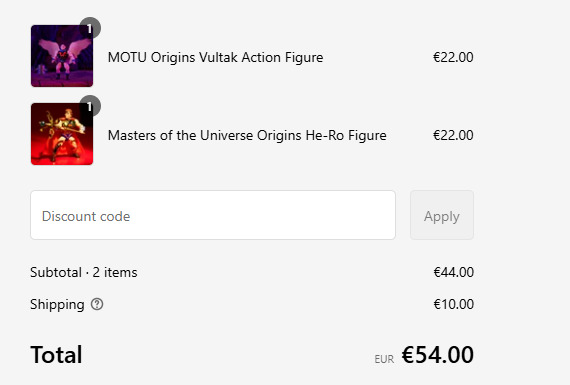Click the Vultak Action Figure €22.00 price

pyautogui.click(x=453, y=57)
